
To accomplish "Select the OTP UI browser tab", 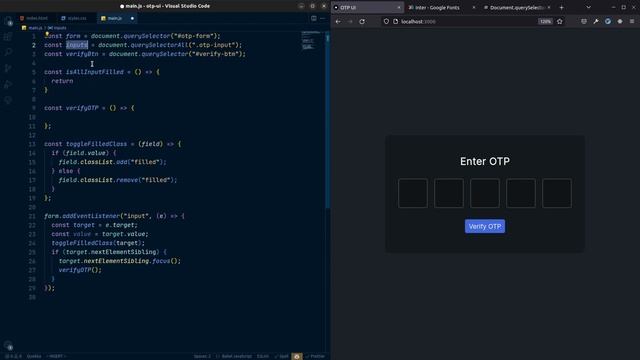I will [x=367, y=7].
